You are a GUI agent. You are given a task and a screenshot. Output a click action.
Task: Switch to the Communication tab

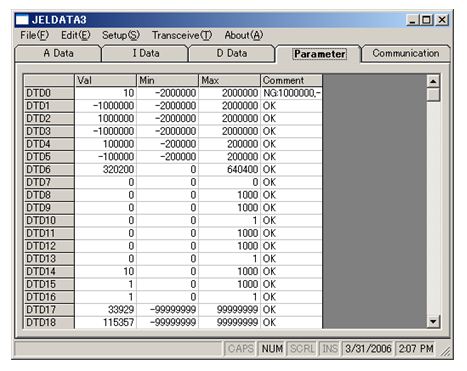click(x=406, y=53)
